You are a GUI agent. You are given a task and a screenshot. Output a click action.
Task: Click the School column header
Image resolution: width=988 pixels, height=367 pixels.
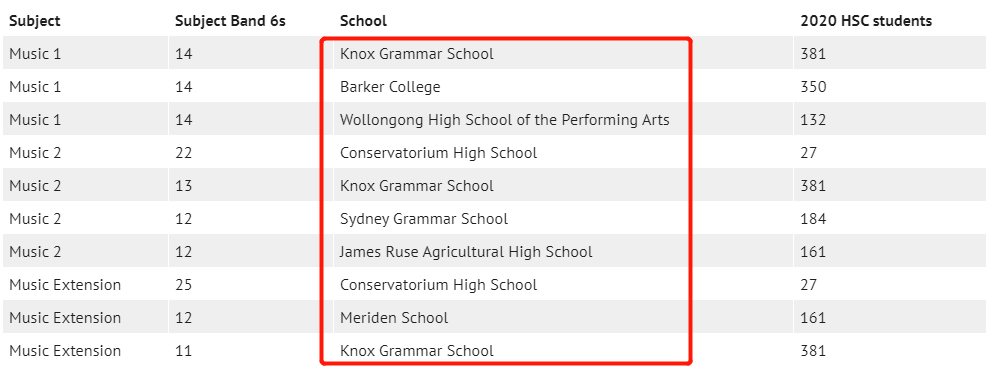[363, 21]
